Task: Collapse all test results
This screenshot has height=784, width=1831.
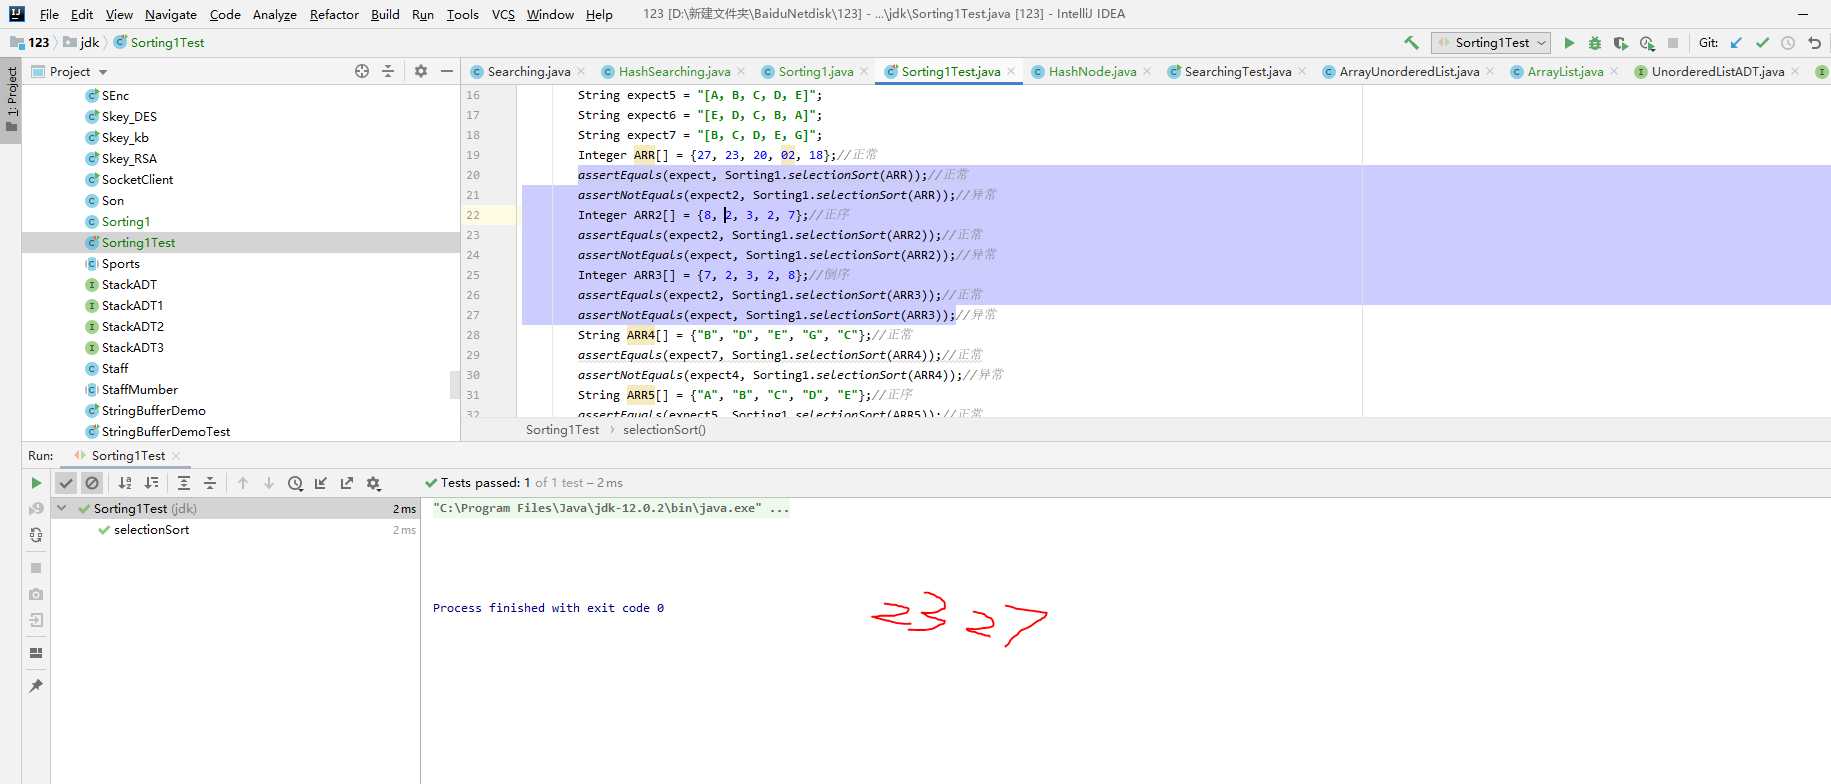Action: point(210,483)
